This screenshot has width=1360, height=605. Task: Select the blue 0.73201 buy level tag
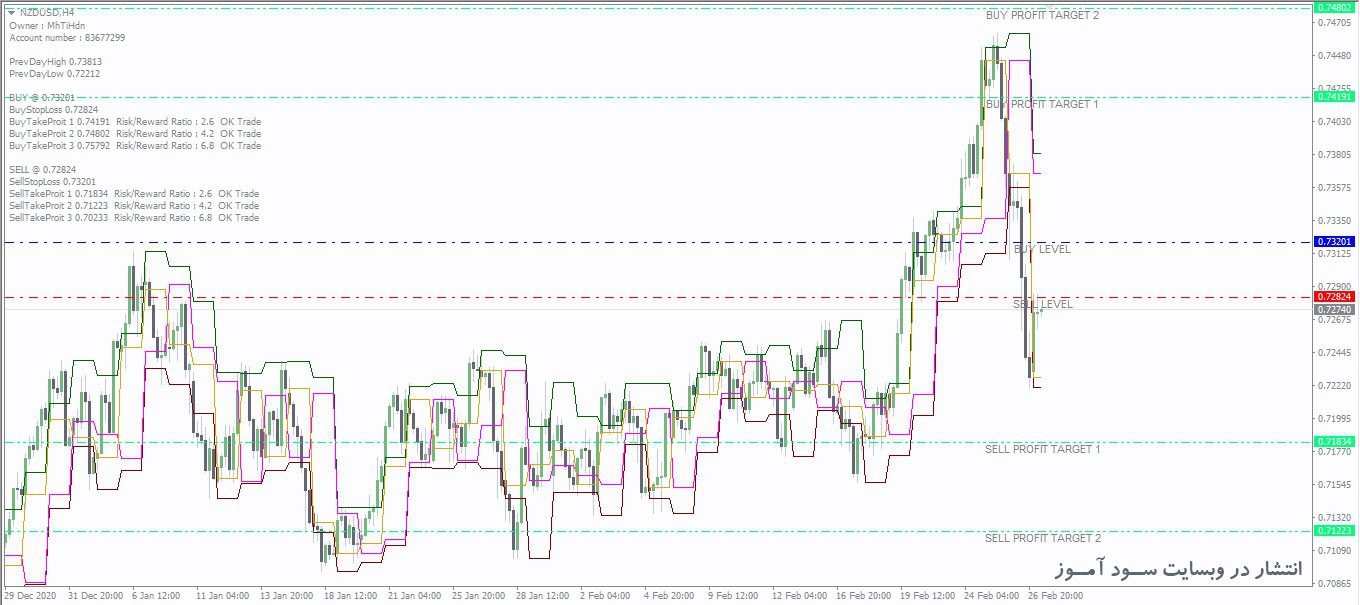tap(1335, 242)
